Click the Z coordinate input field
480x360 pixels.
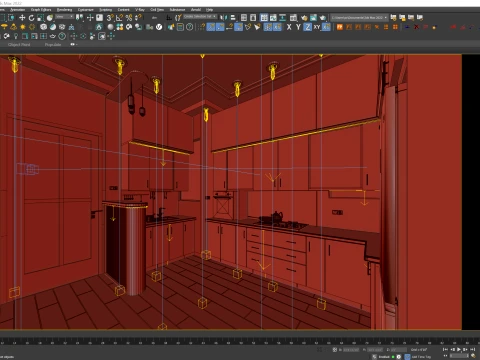pyautogui.click(x=398, y=350)
